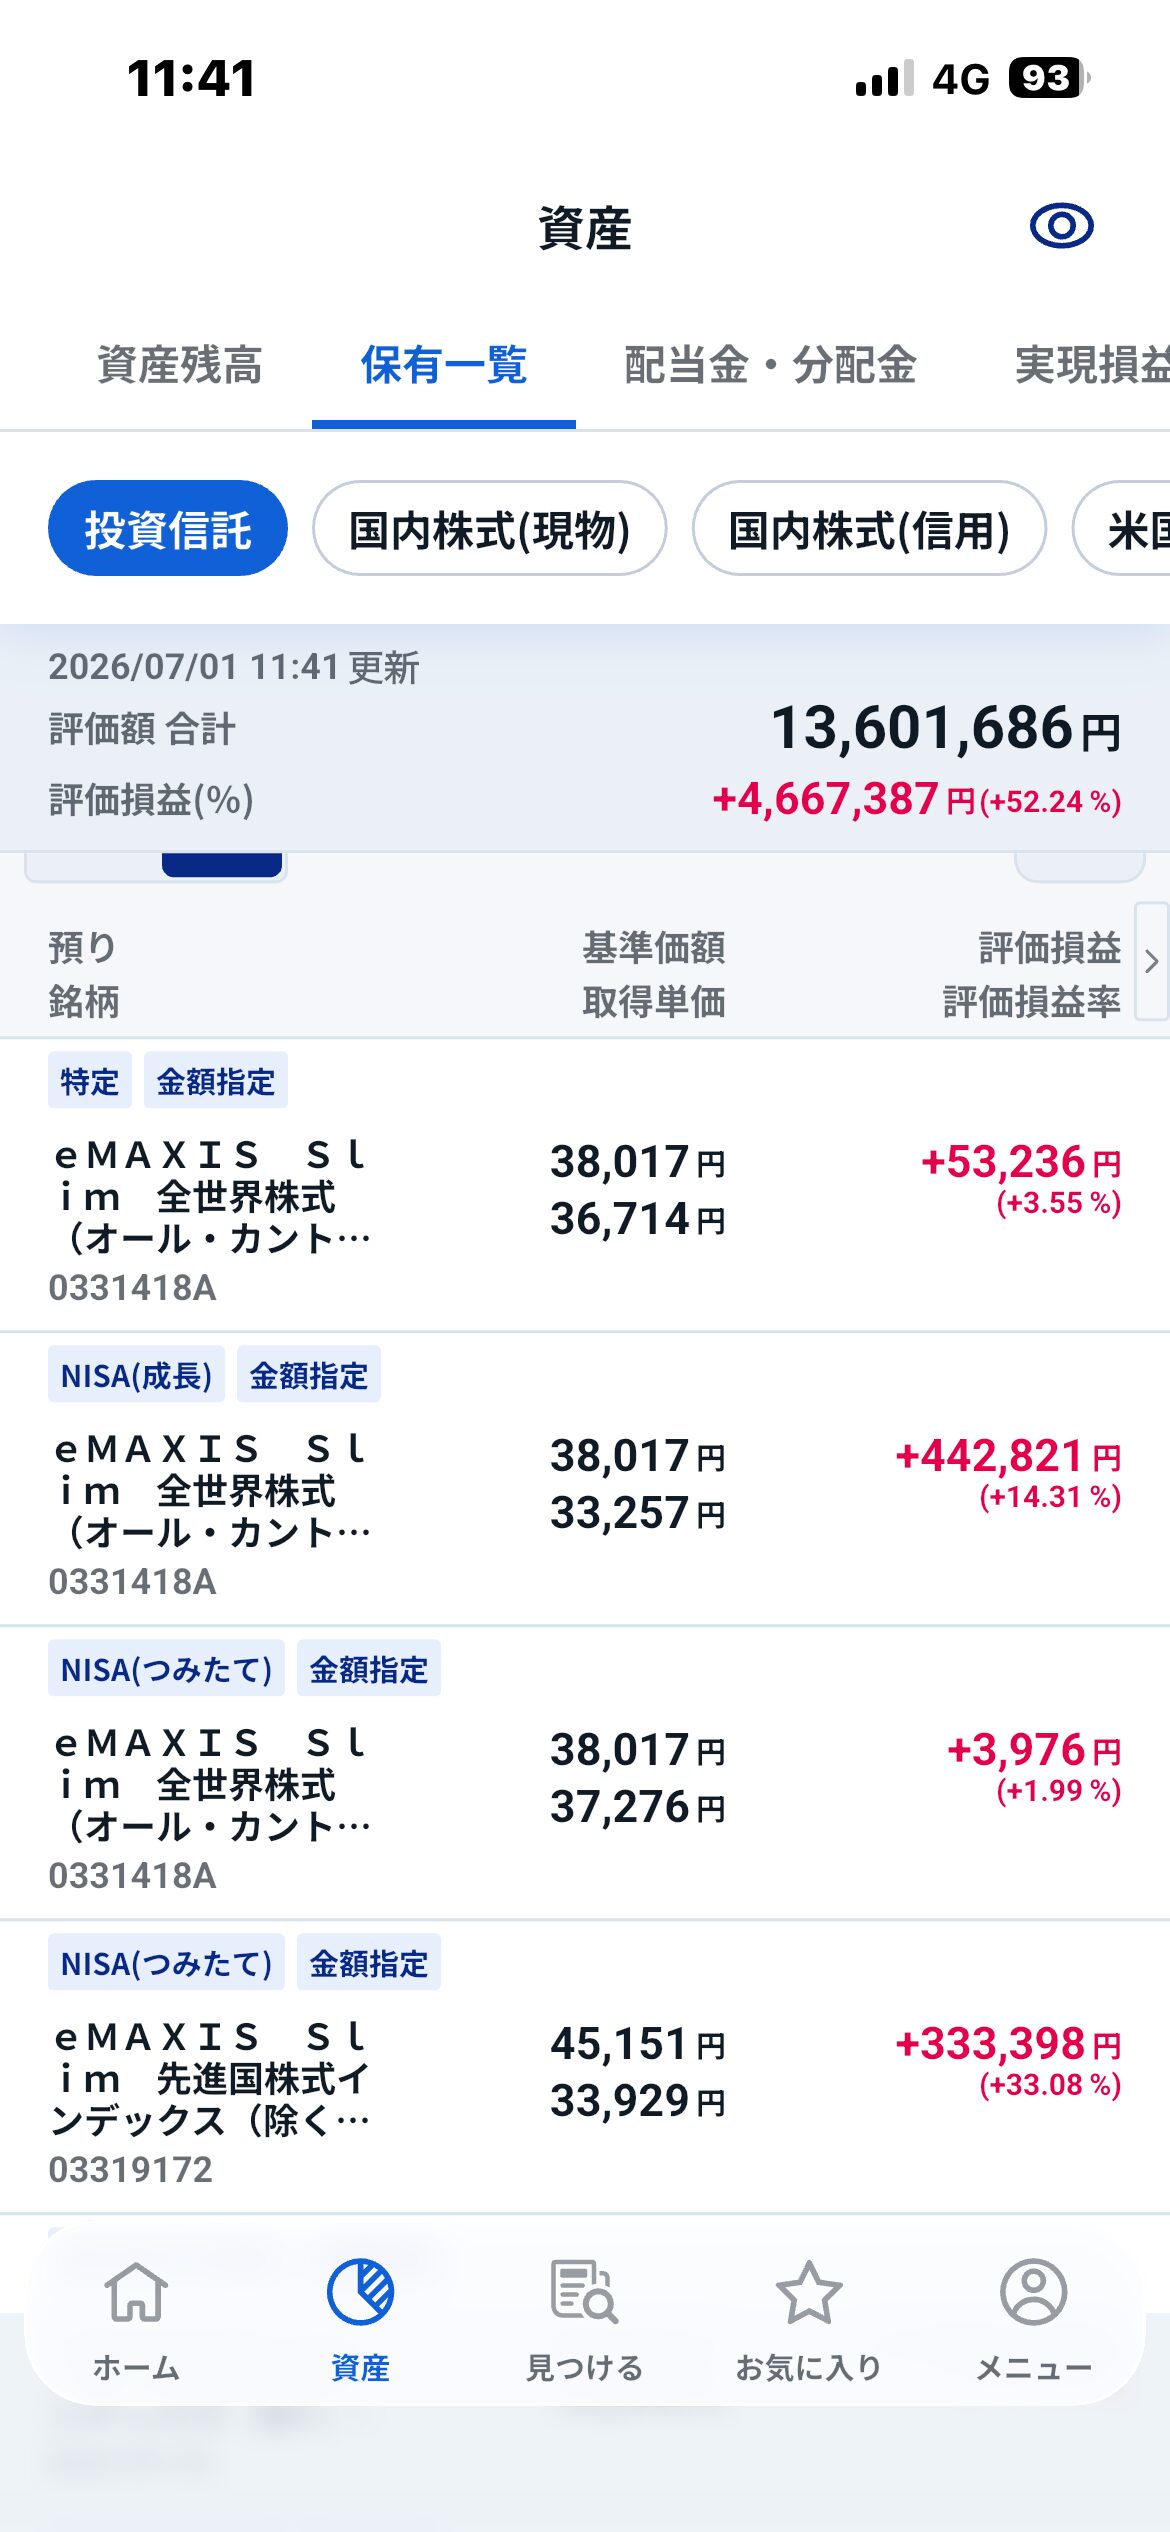Tap the dark blue toggle segment below summary
Image resolution: width=1170 pixels, height=2532 pixels.
click(222, 864)
